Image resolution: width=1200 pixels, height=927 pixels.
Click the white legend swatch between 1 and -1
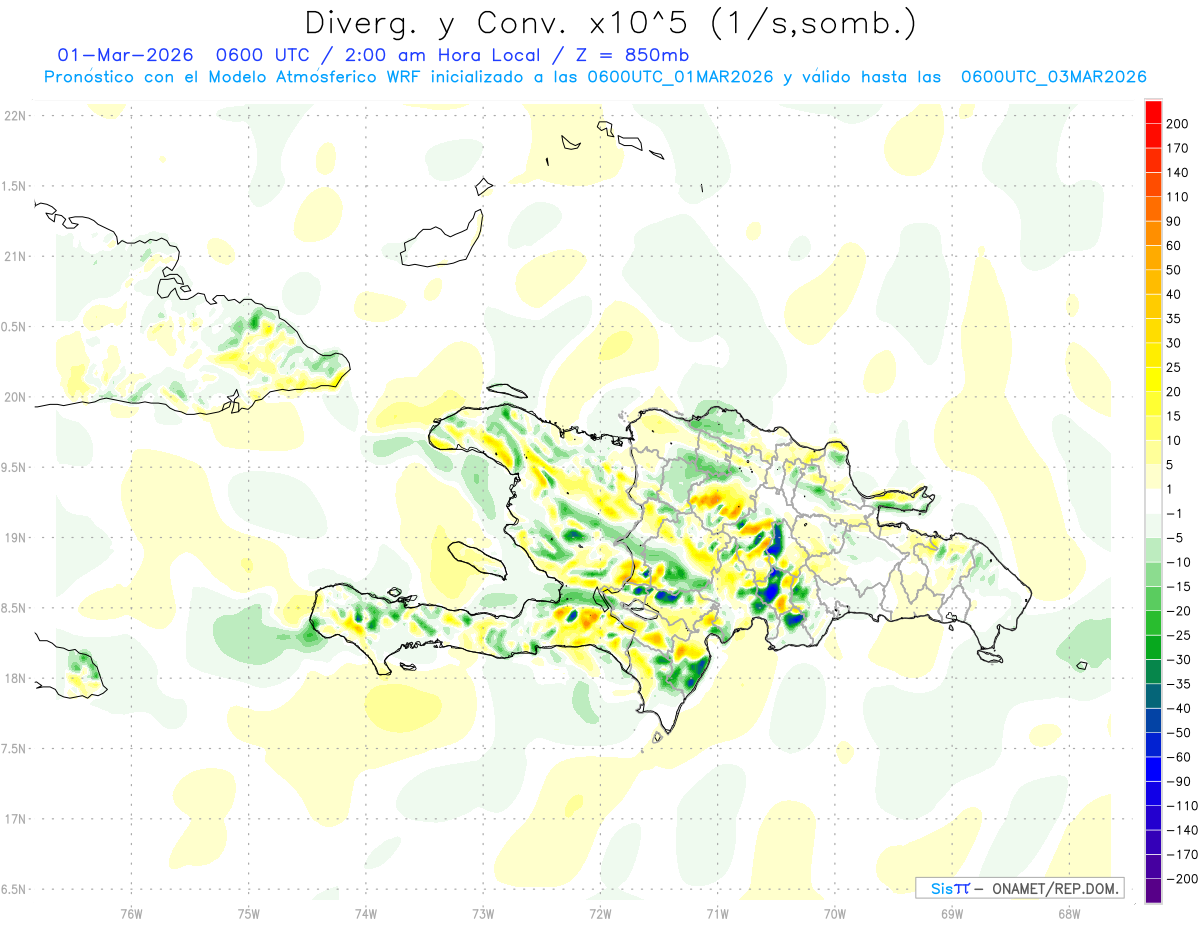click(x=1153, y=502)
